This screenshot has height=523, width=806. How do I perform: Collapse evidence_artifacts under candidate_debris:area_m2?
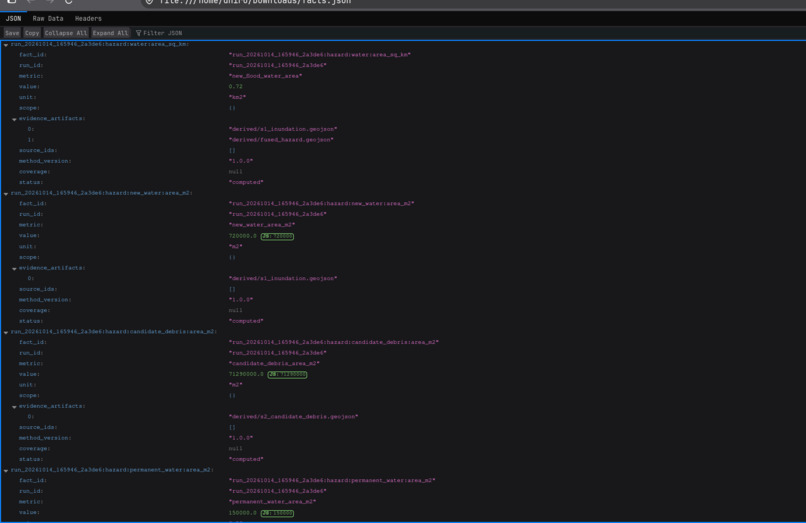click(14, 406)
